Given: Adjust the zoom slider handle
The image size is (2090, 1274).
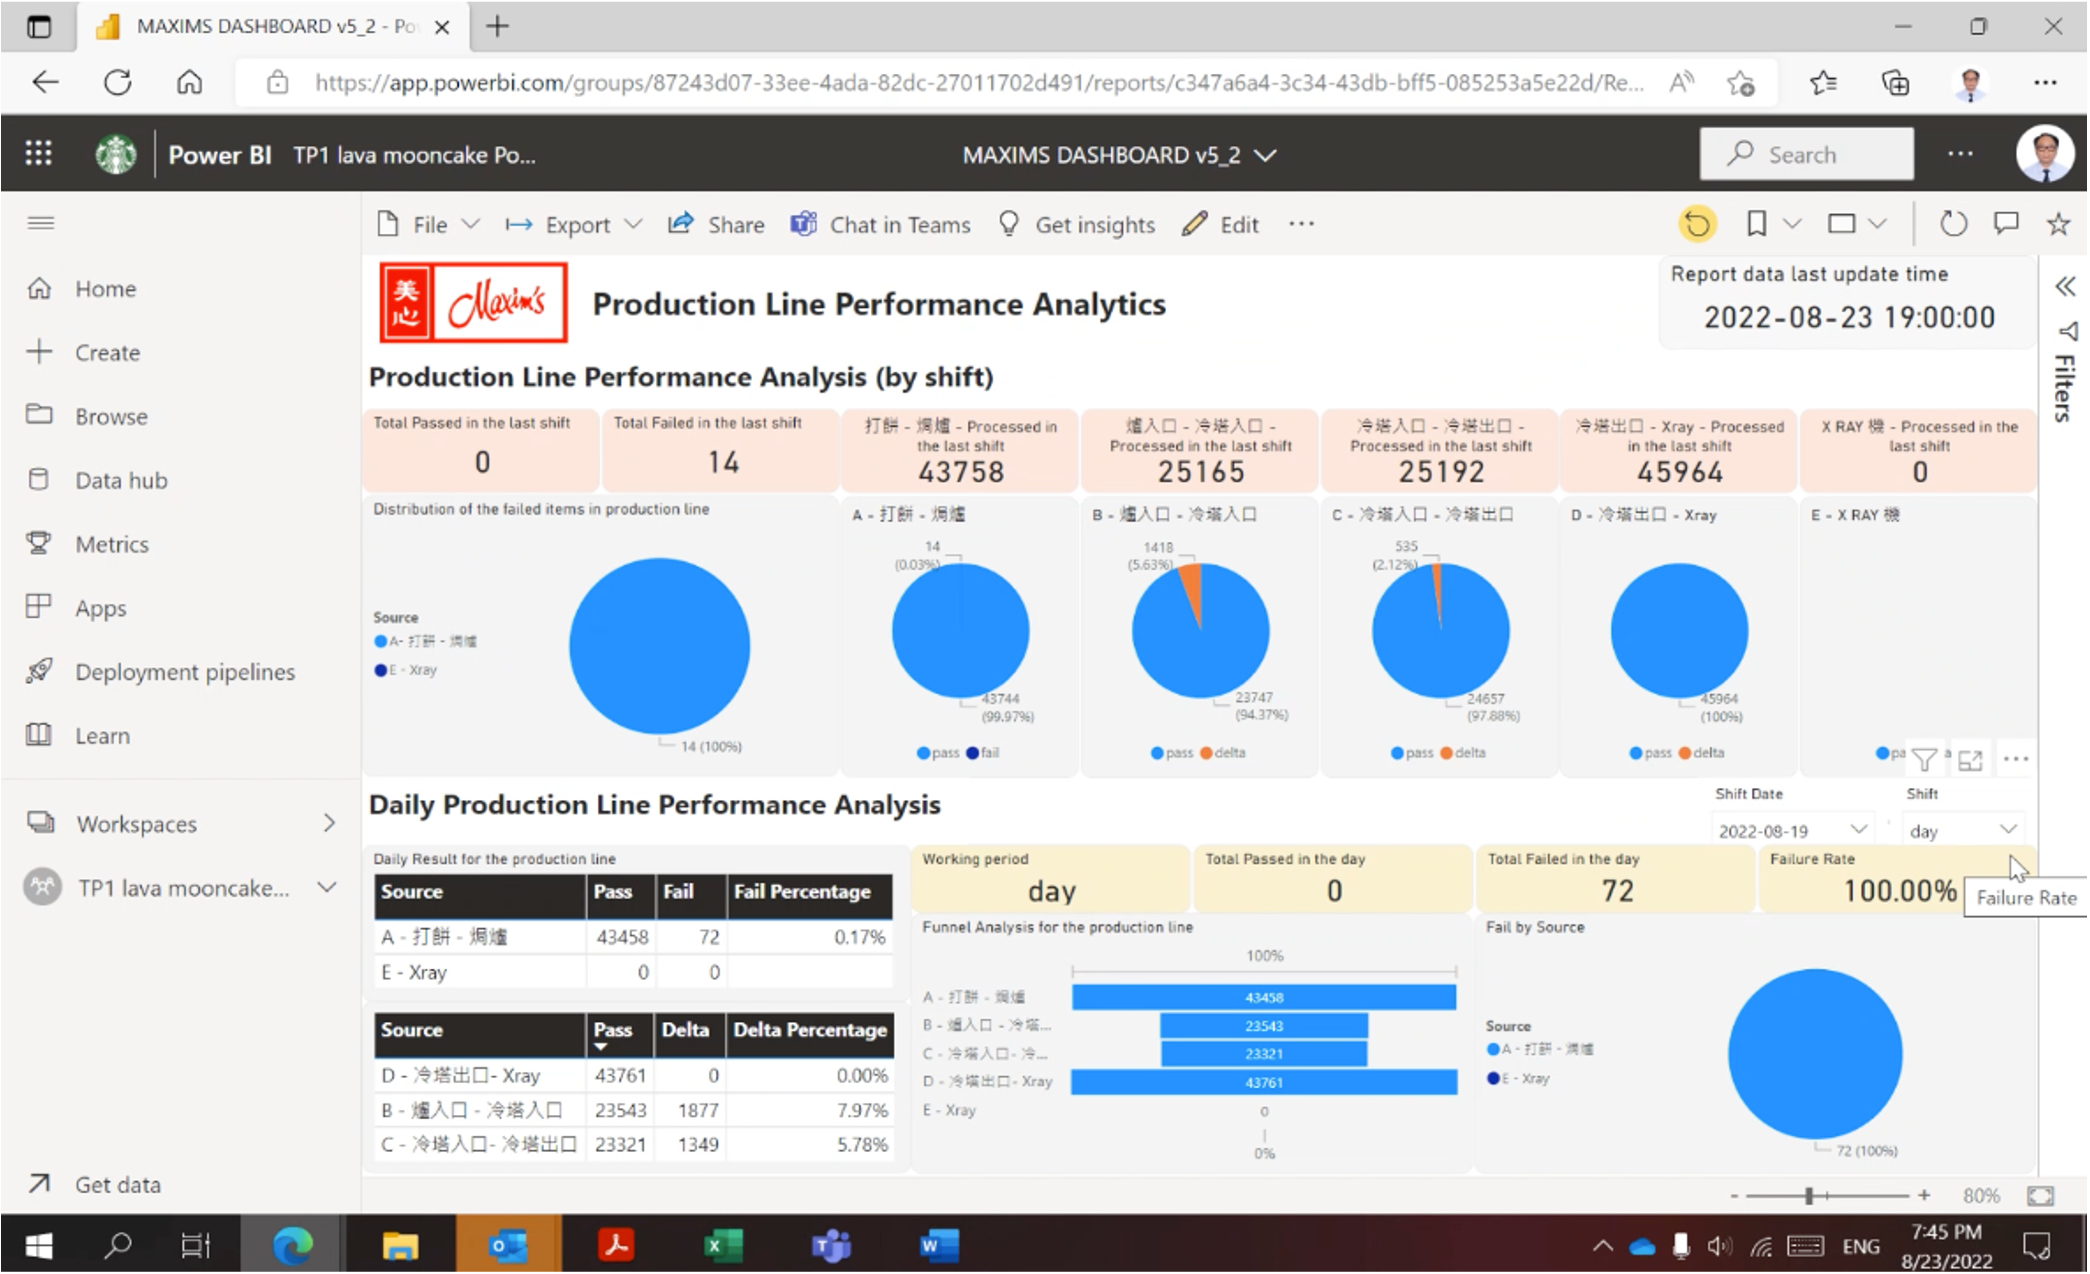Looking at the screenshot, I should [x=1809, y=1196].
